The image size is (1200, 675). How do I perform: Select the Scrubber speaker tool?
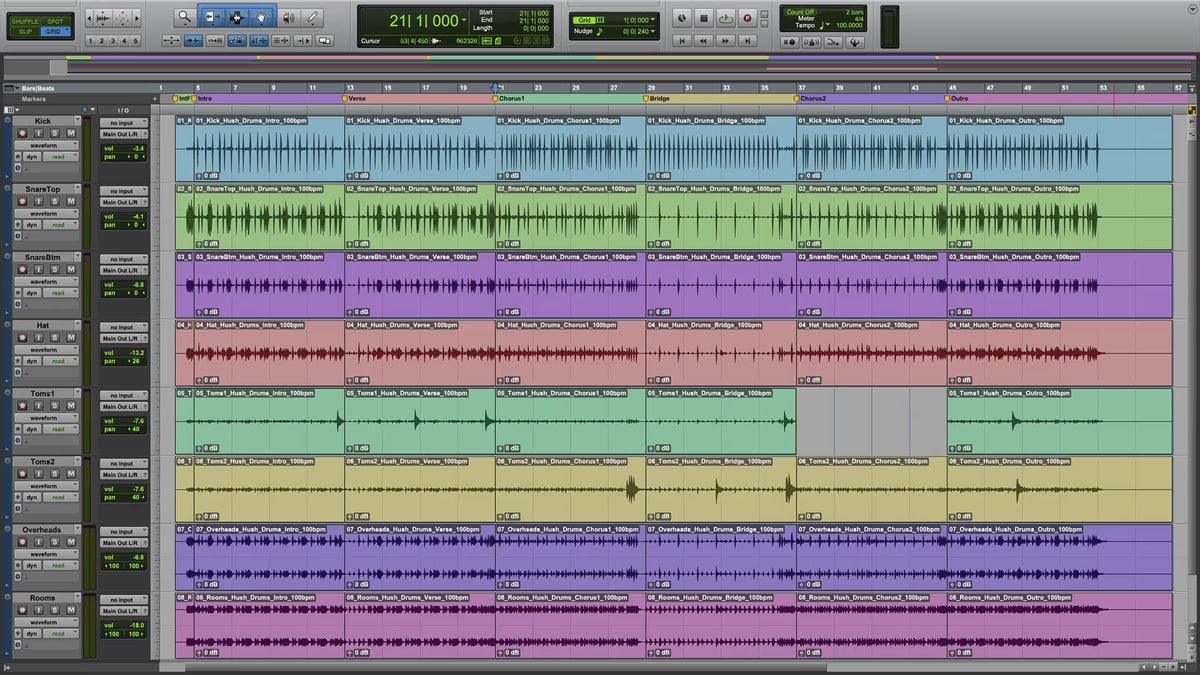[289, 17]
